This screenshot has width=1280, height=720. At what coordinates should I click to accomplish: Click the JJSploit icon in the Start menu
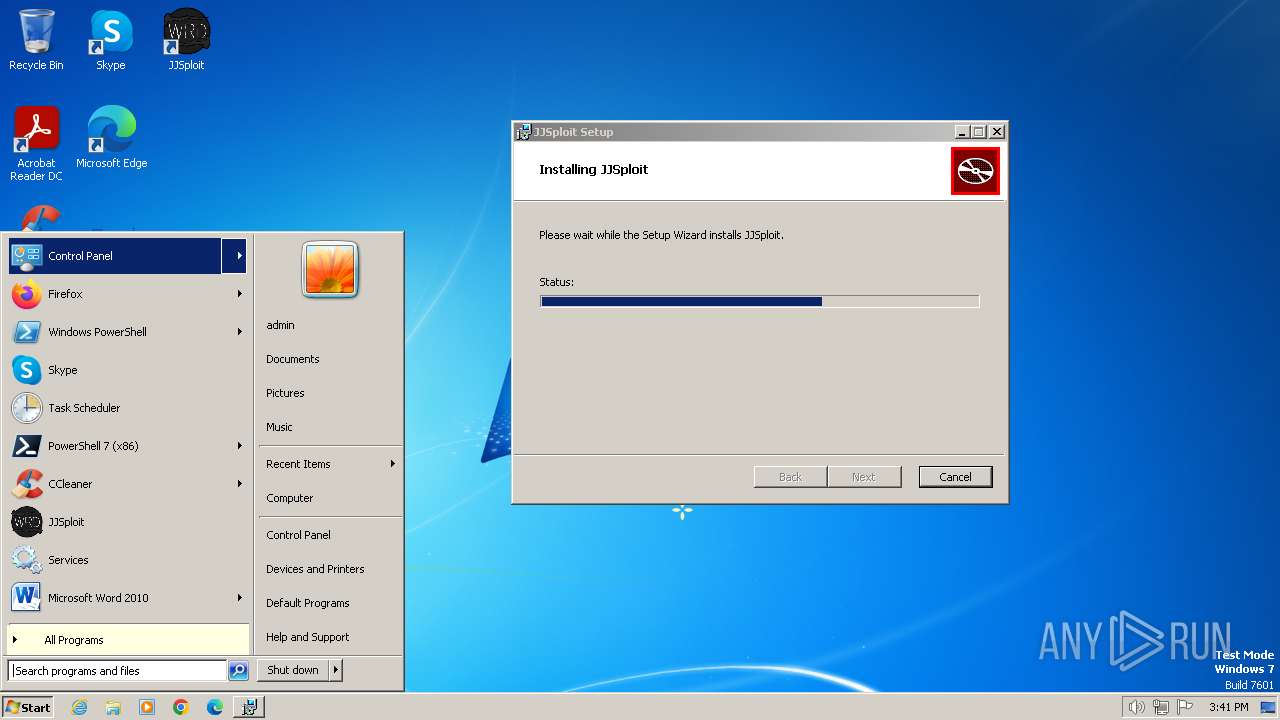(26, 522)
